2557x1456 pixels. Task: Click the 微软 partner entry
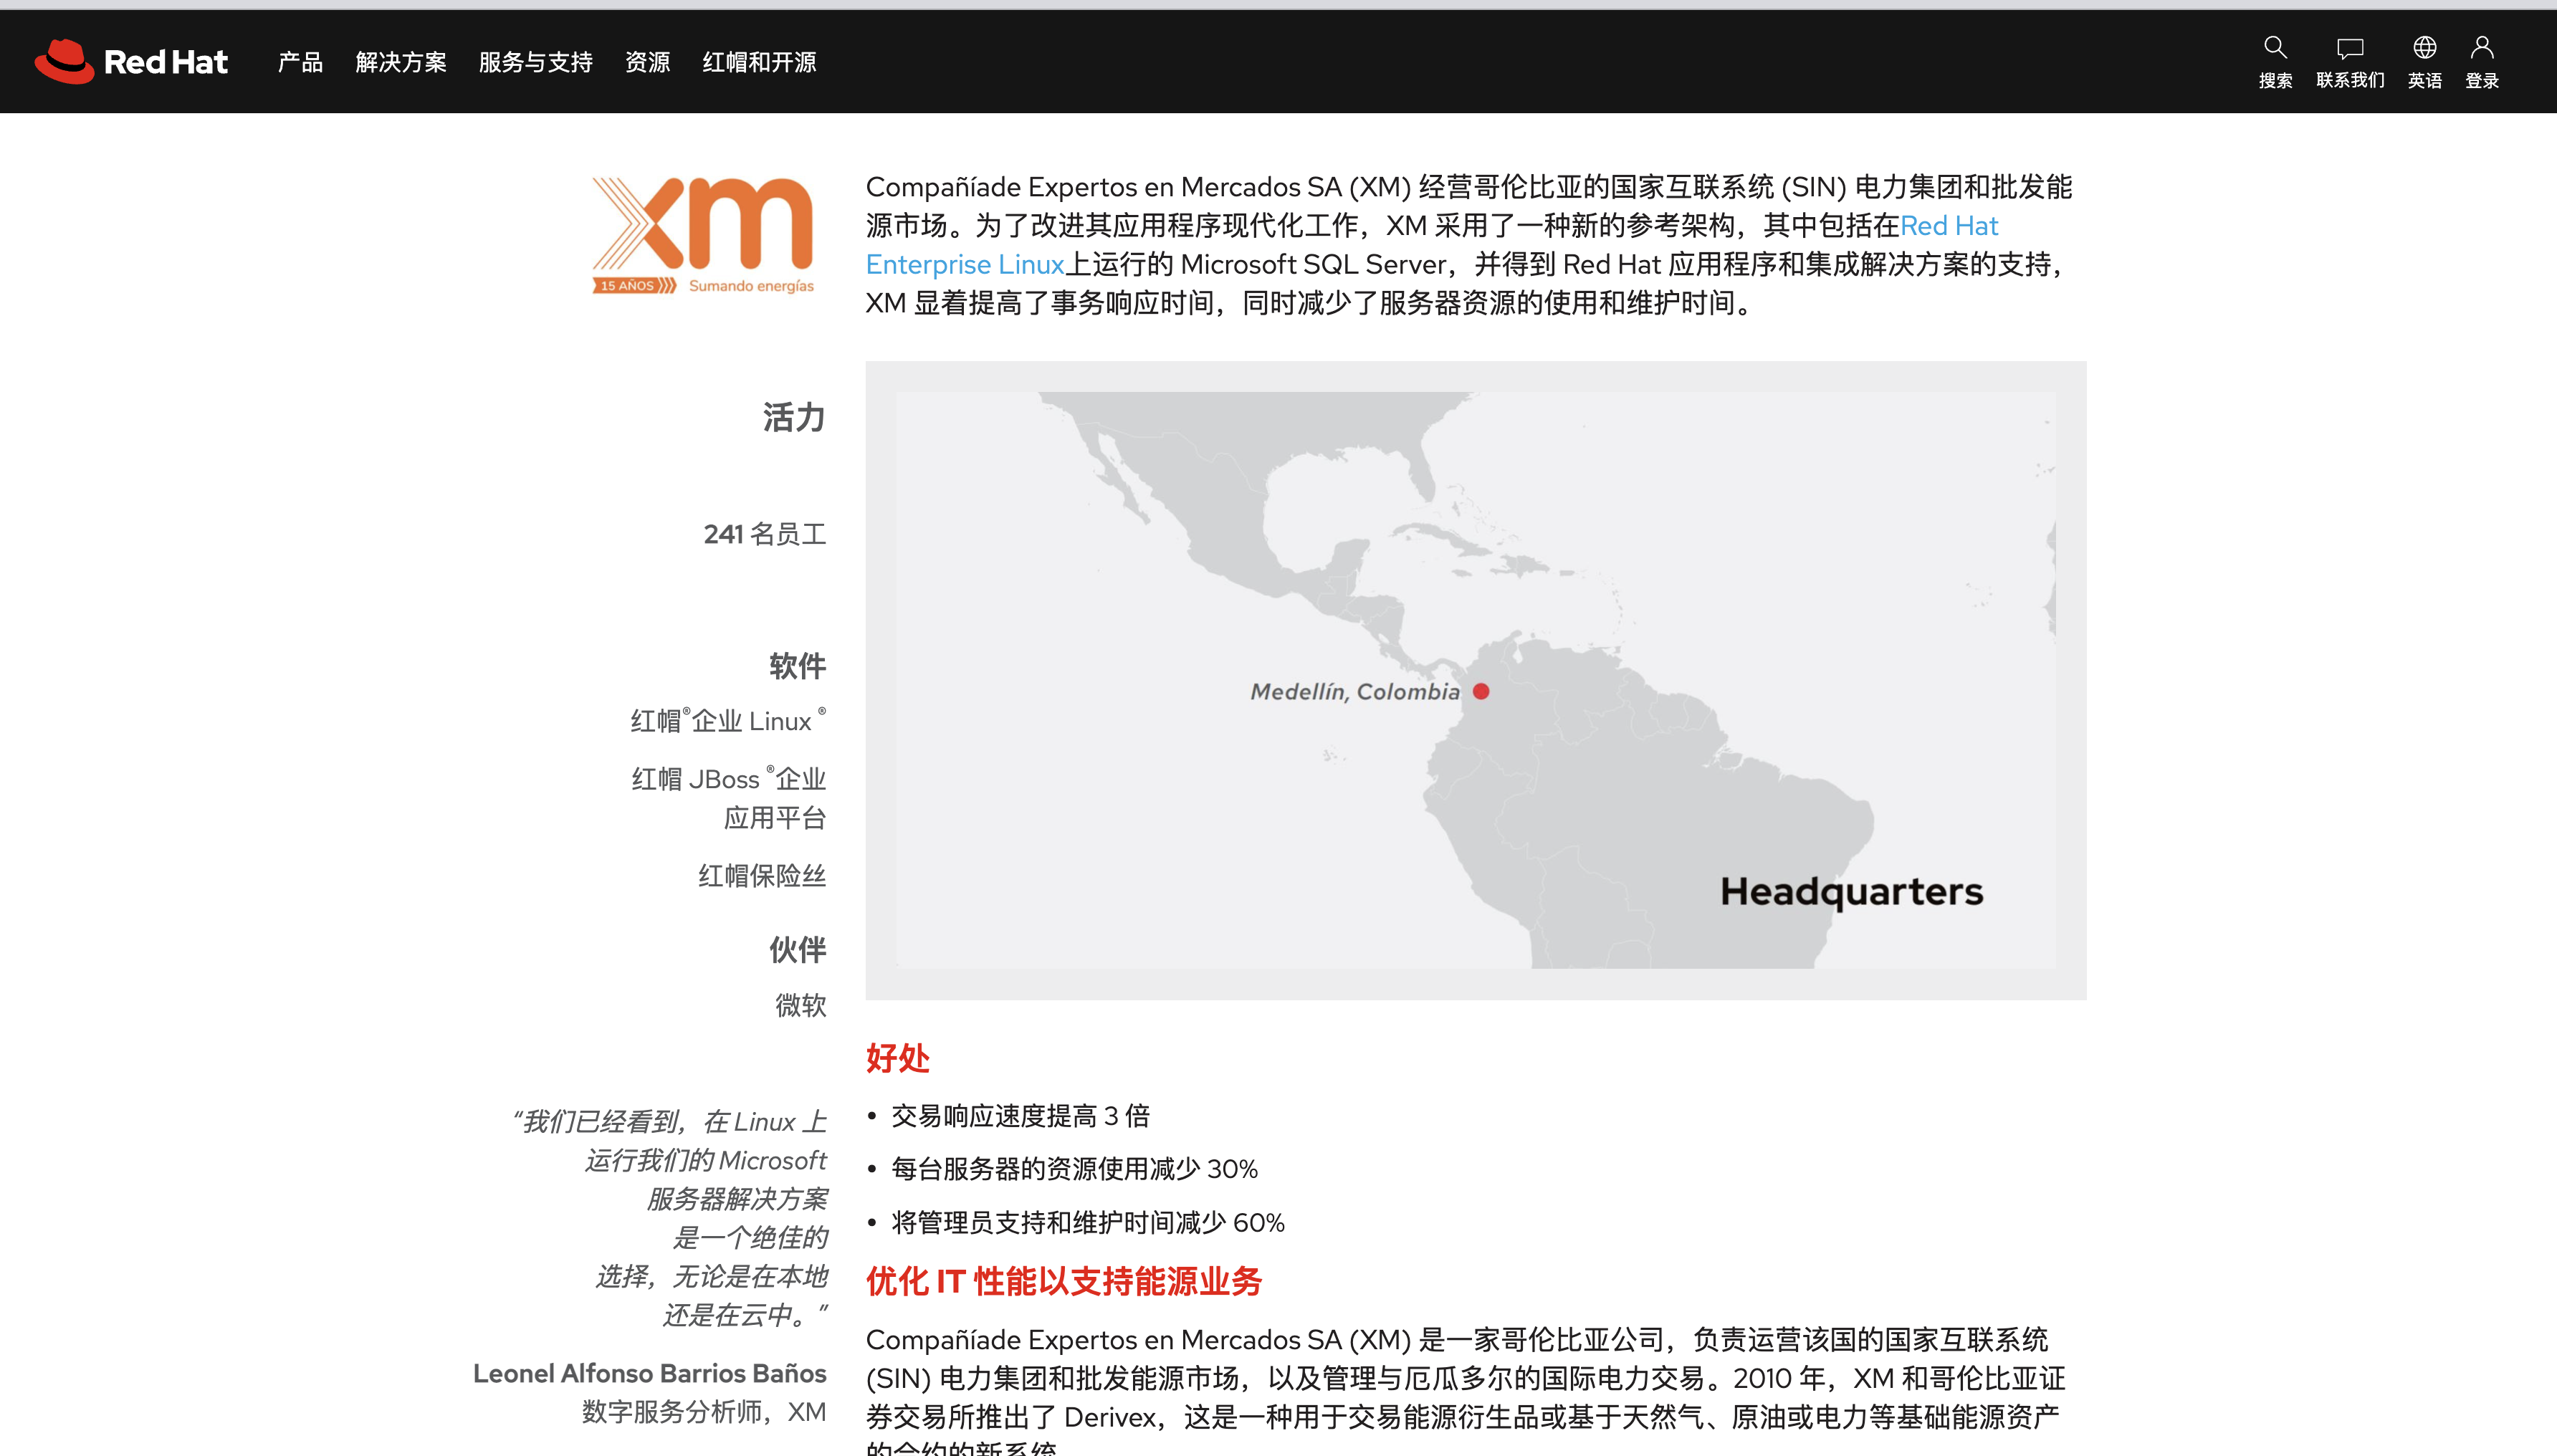(801, 1005)
